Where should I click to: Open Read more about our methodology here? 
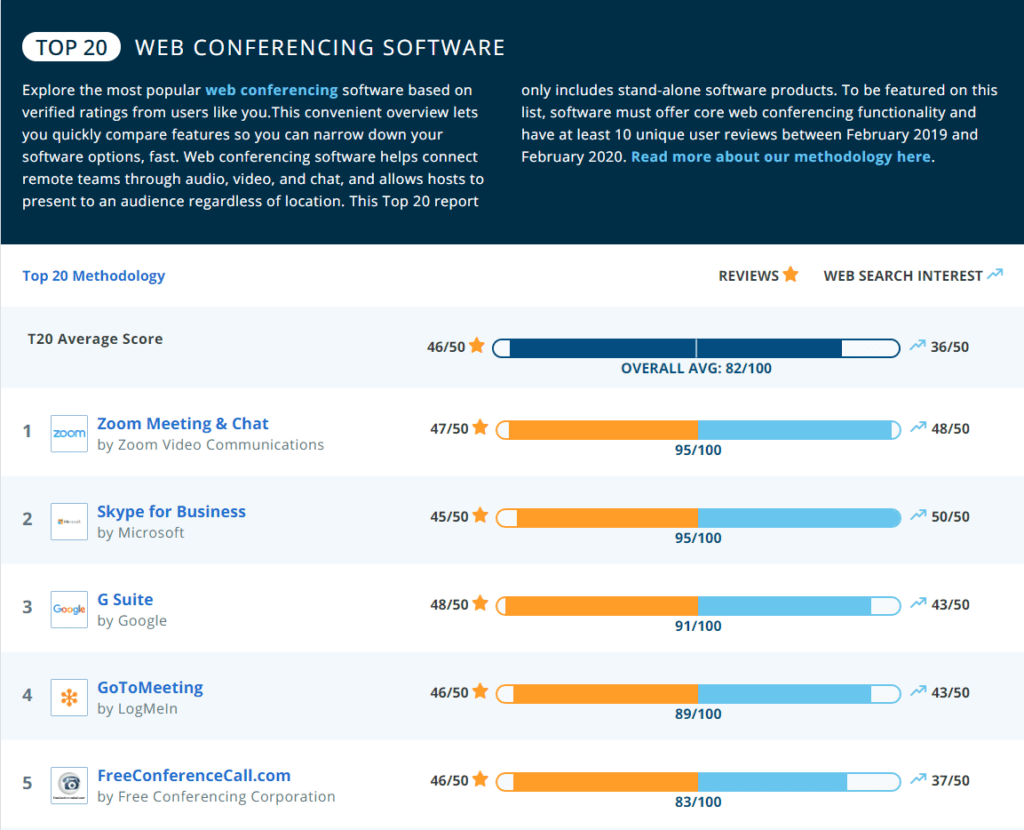tap(781, 157)
